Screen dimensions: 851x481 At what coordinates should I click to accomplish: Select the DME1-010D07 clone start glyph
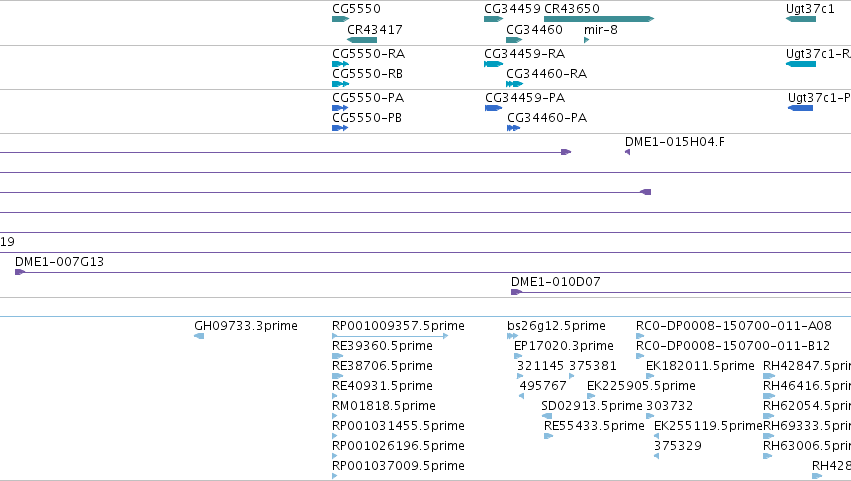point(516,292)
